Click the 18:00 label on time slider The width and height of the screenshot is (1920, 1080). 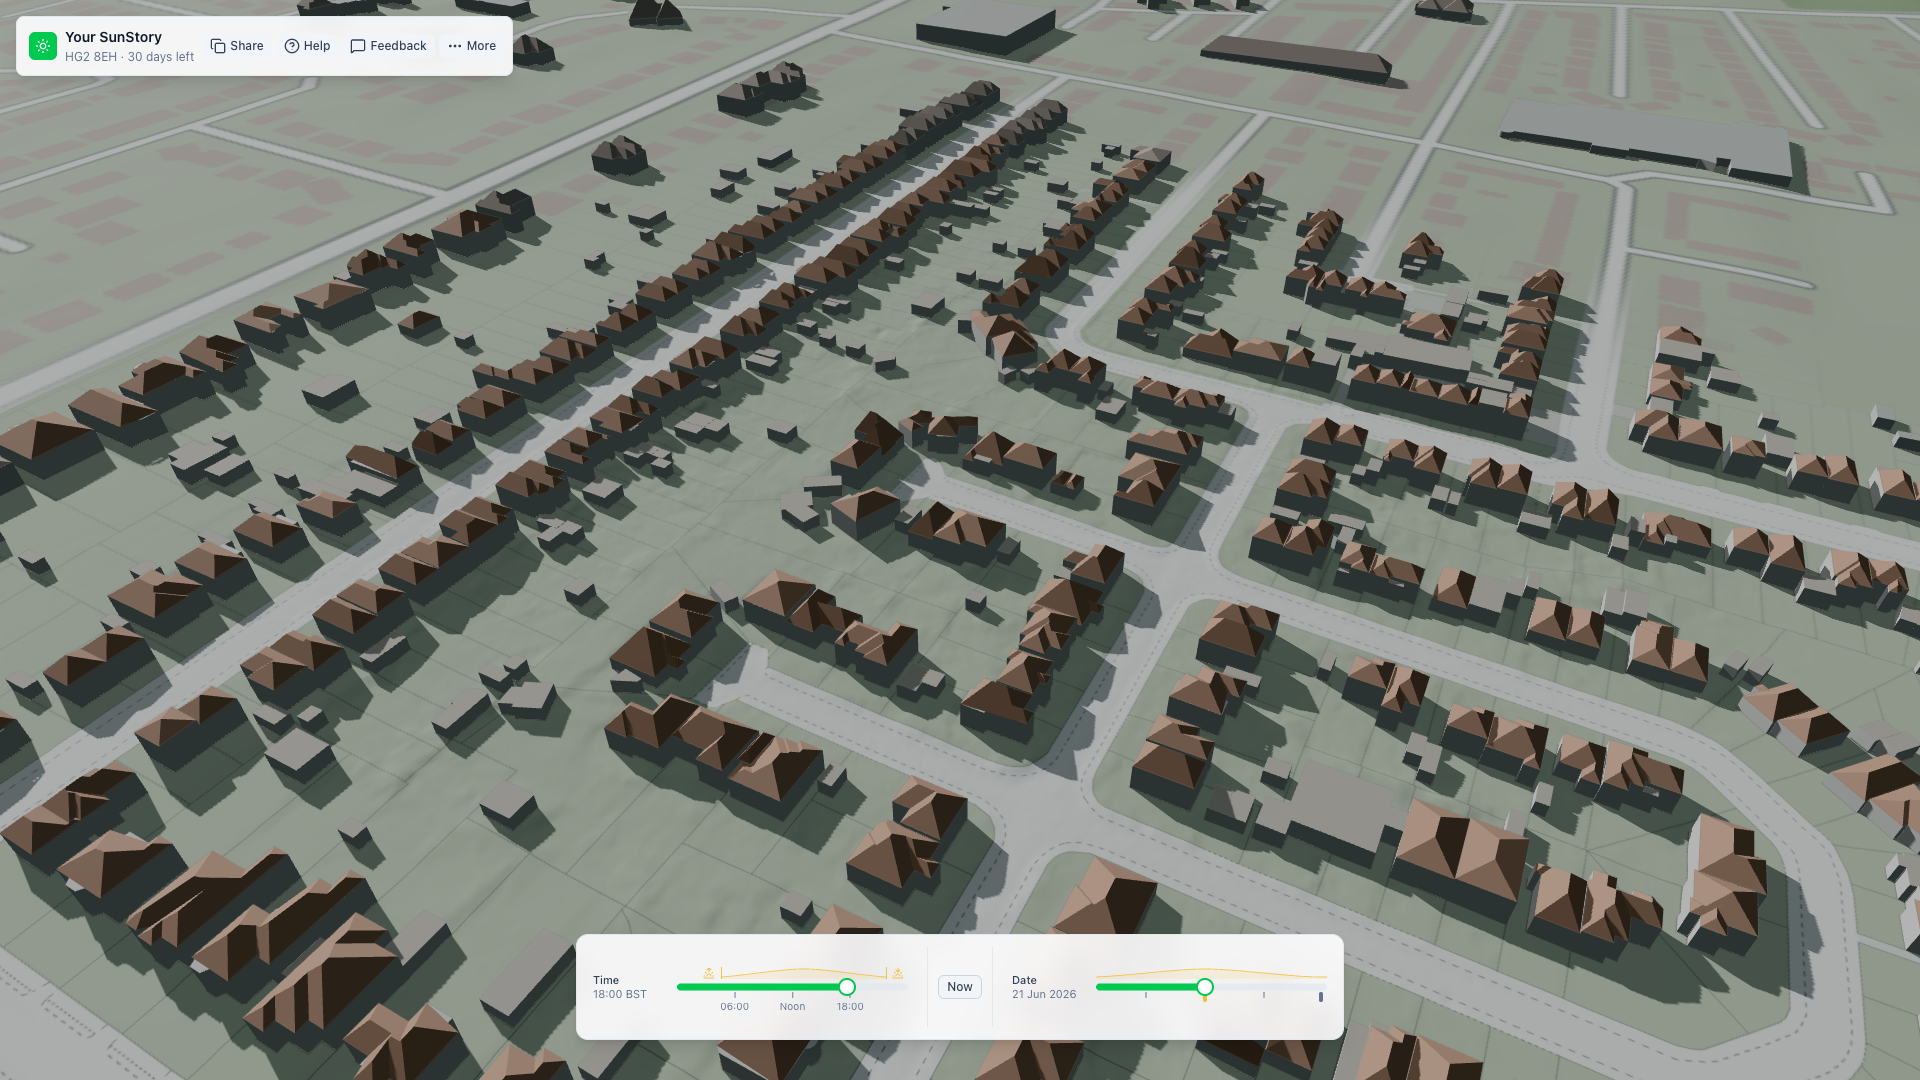pyautogui.click(x=850, y=1007)
